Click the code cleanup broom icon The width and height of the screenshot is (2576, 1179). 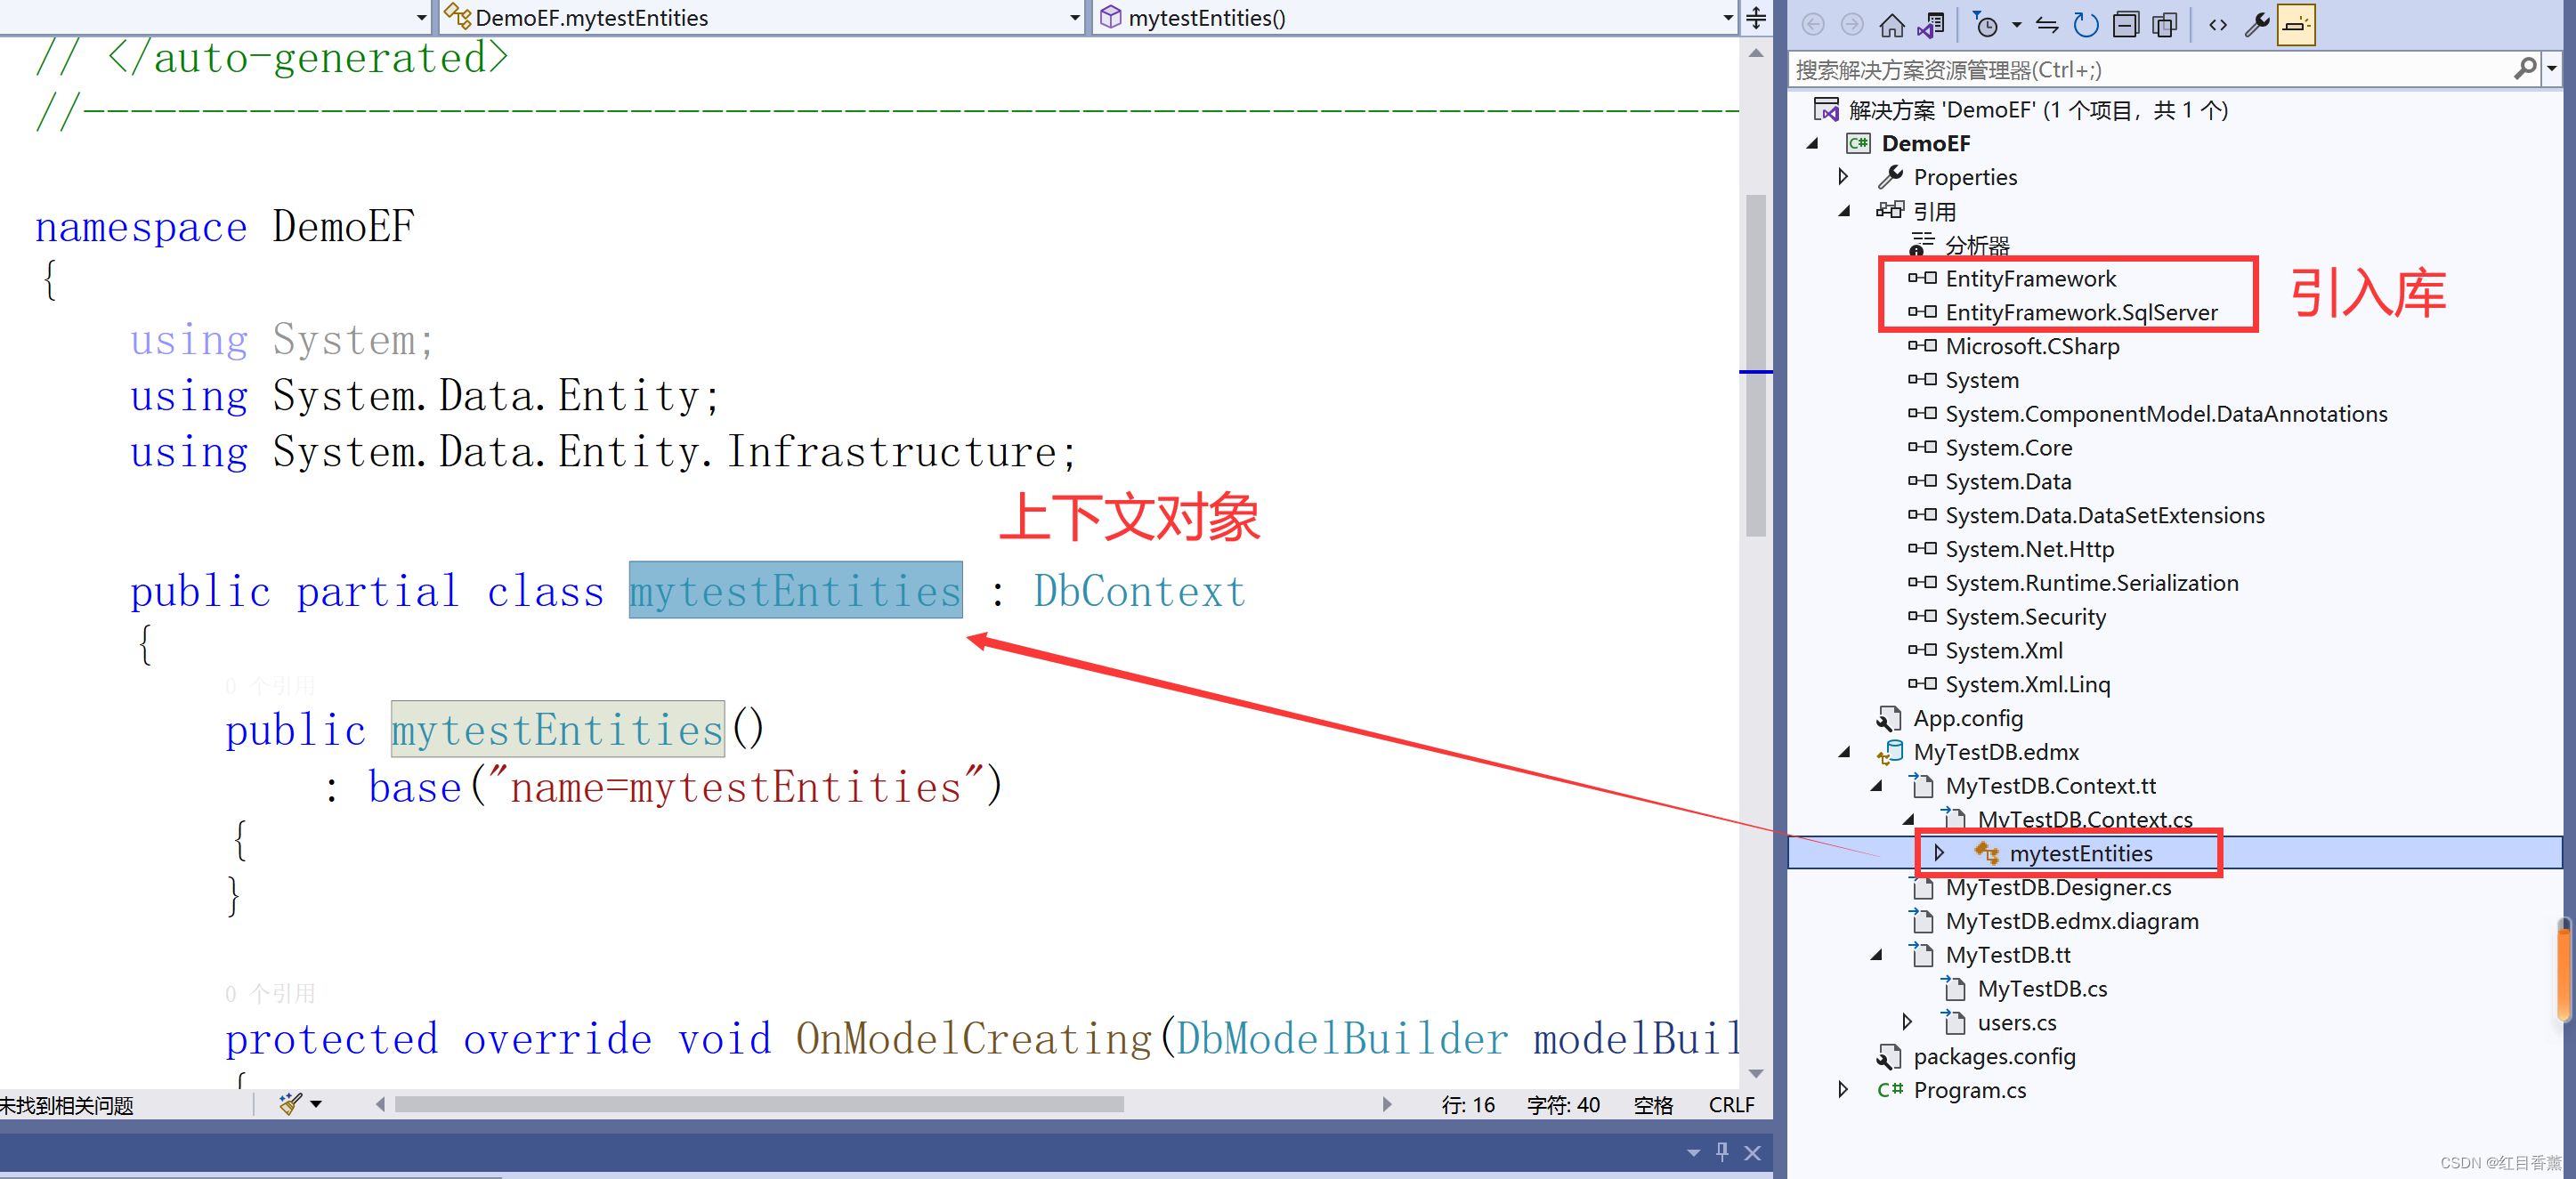click(290, 1104)
